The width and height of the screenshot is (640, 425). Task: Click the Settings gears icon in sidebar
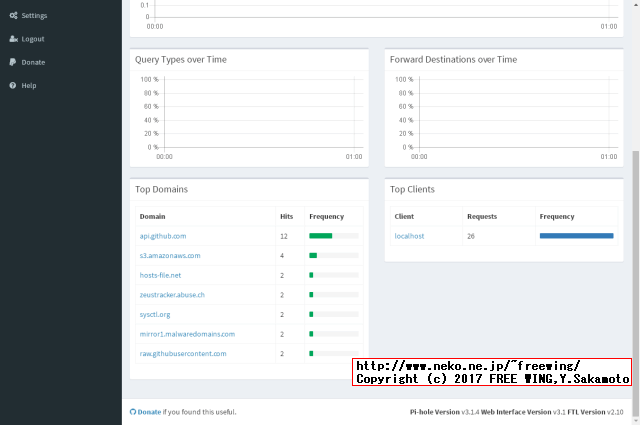click(x=13, y=16)
